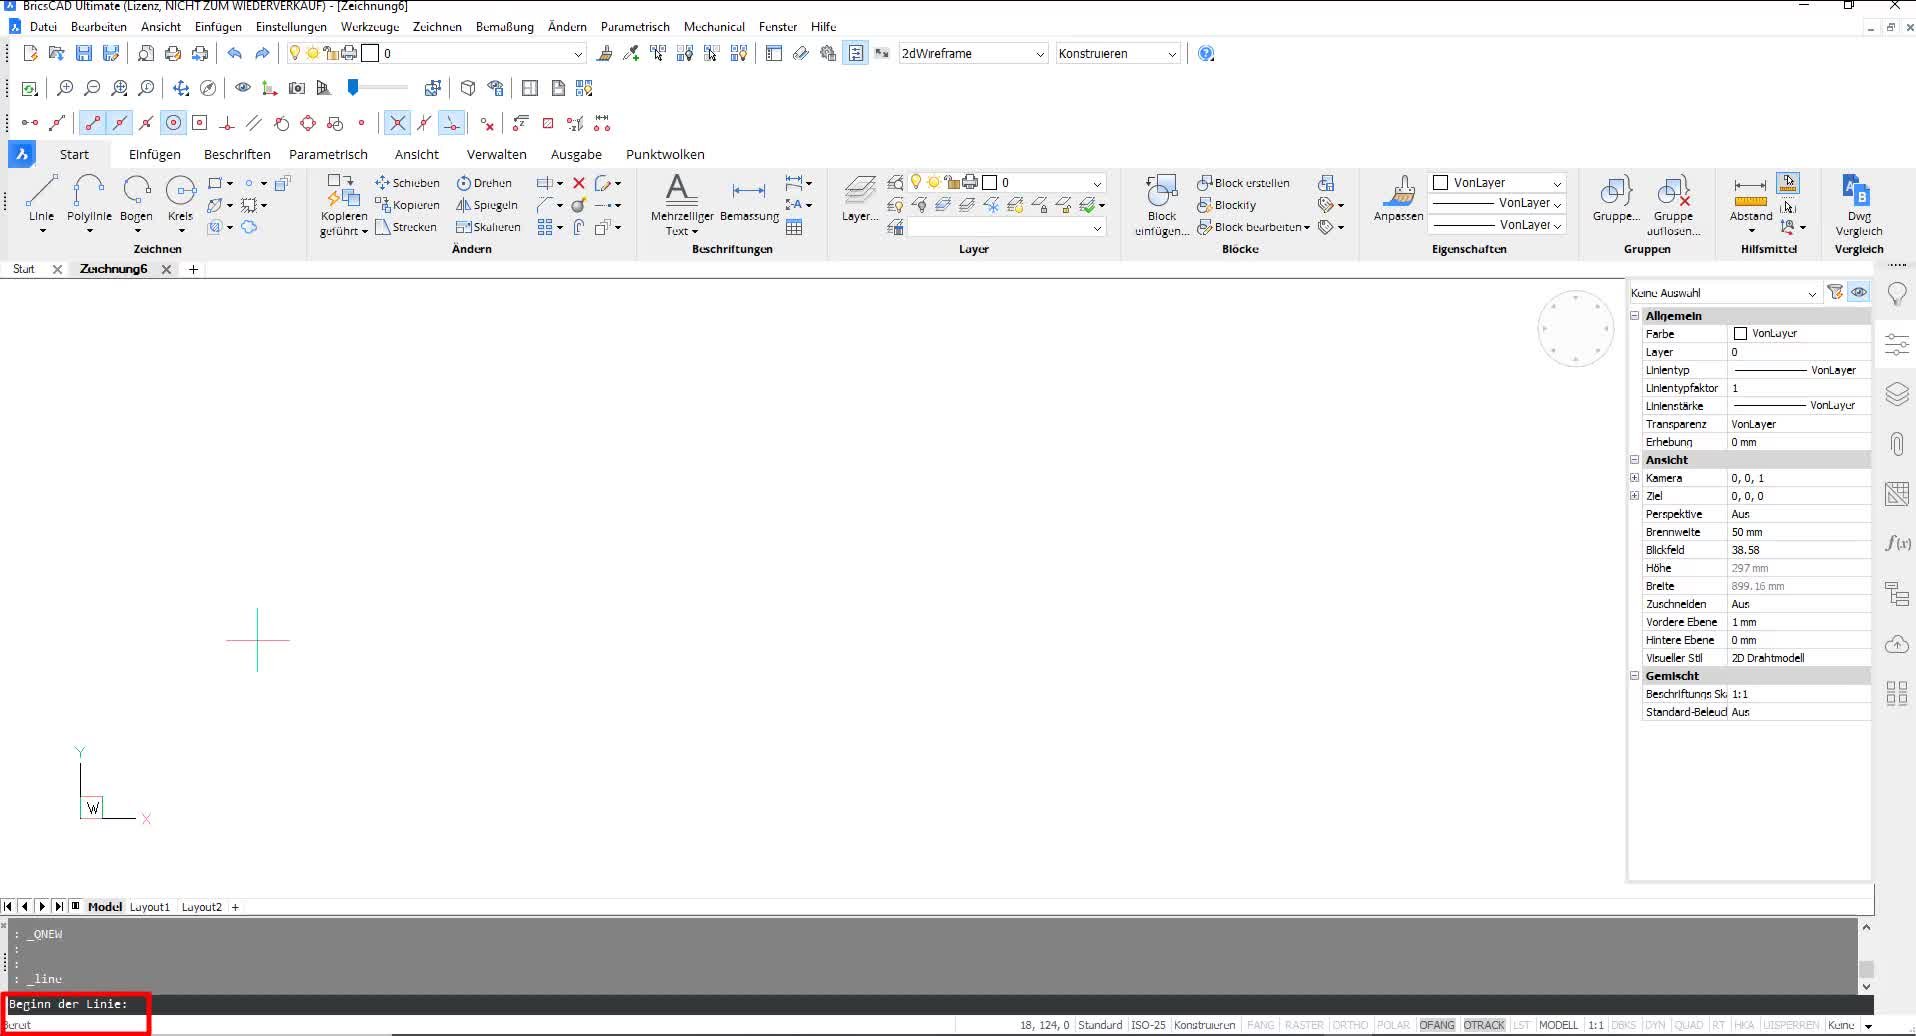1916x1036 pixels.
Task: Toggle ORTHO mode in status bar
Action: pyautogui.click(x=1349, y=1025)
